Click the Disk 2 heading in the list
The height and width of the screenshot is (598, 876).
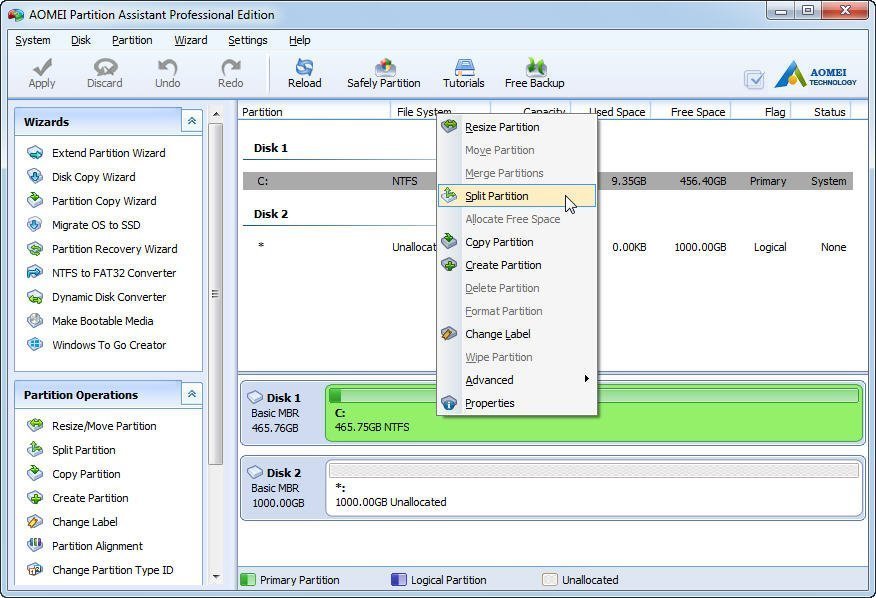click(271, 214)
